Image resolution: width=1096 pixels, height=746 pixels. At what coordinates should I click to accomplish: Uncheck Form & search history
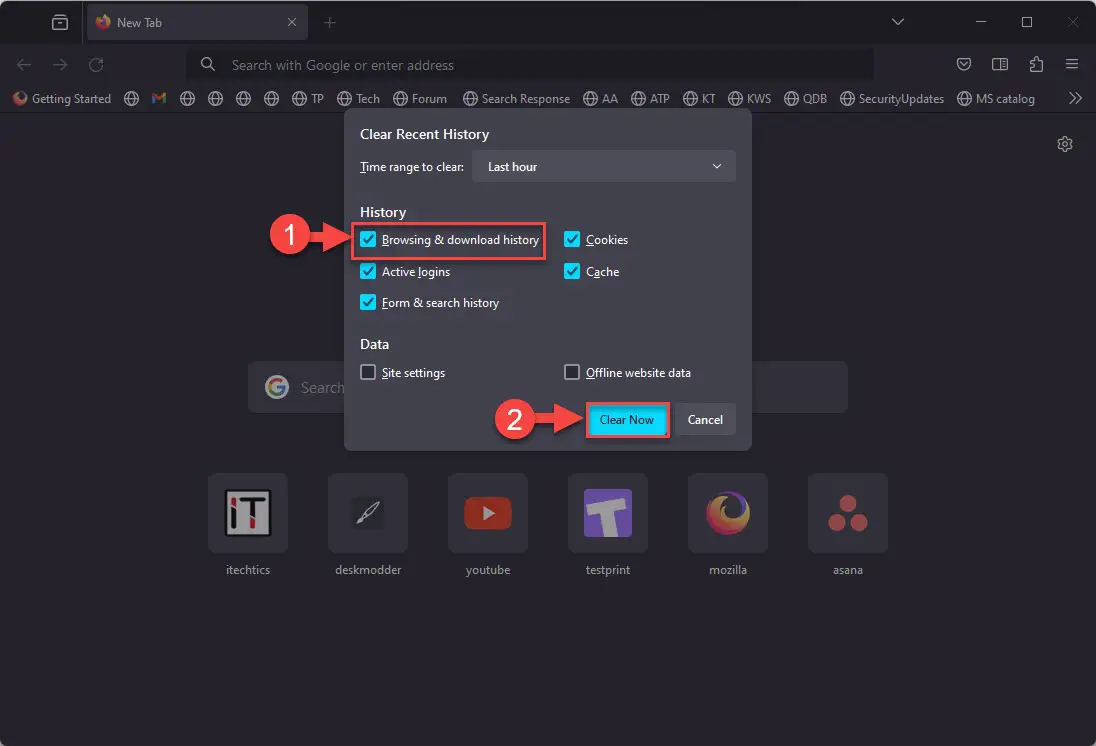[368, 303]
